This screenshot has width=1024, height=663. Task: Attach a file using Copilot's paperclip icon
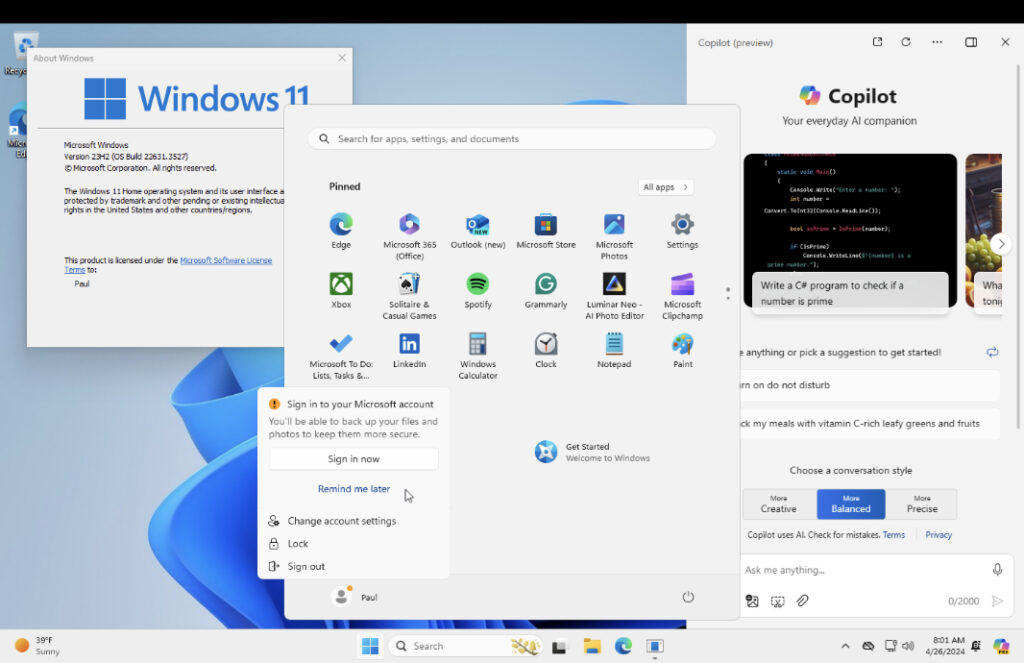pyautogui.click(x=801, y=601)
